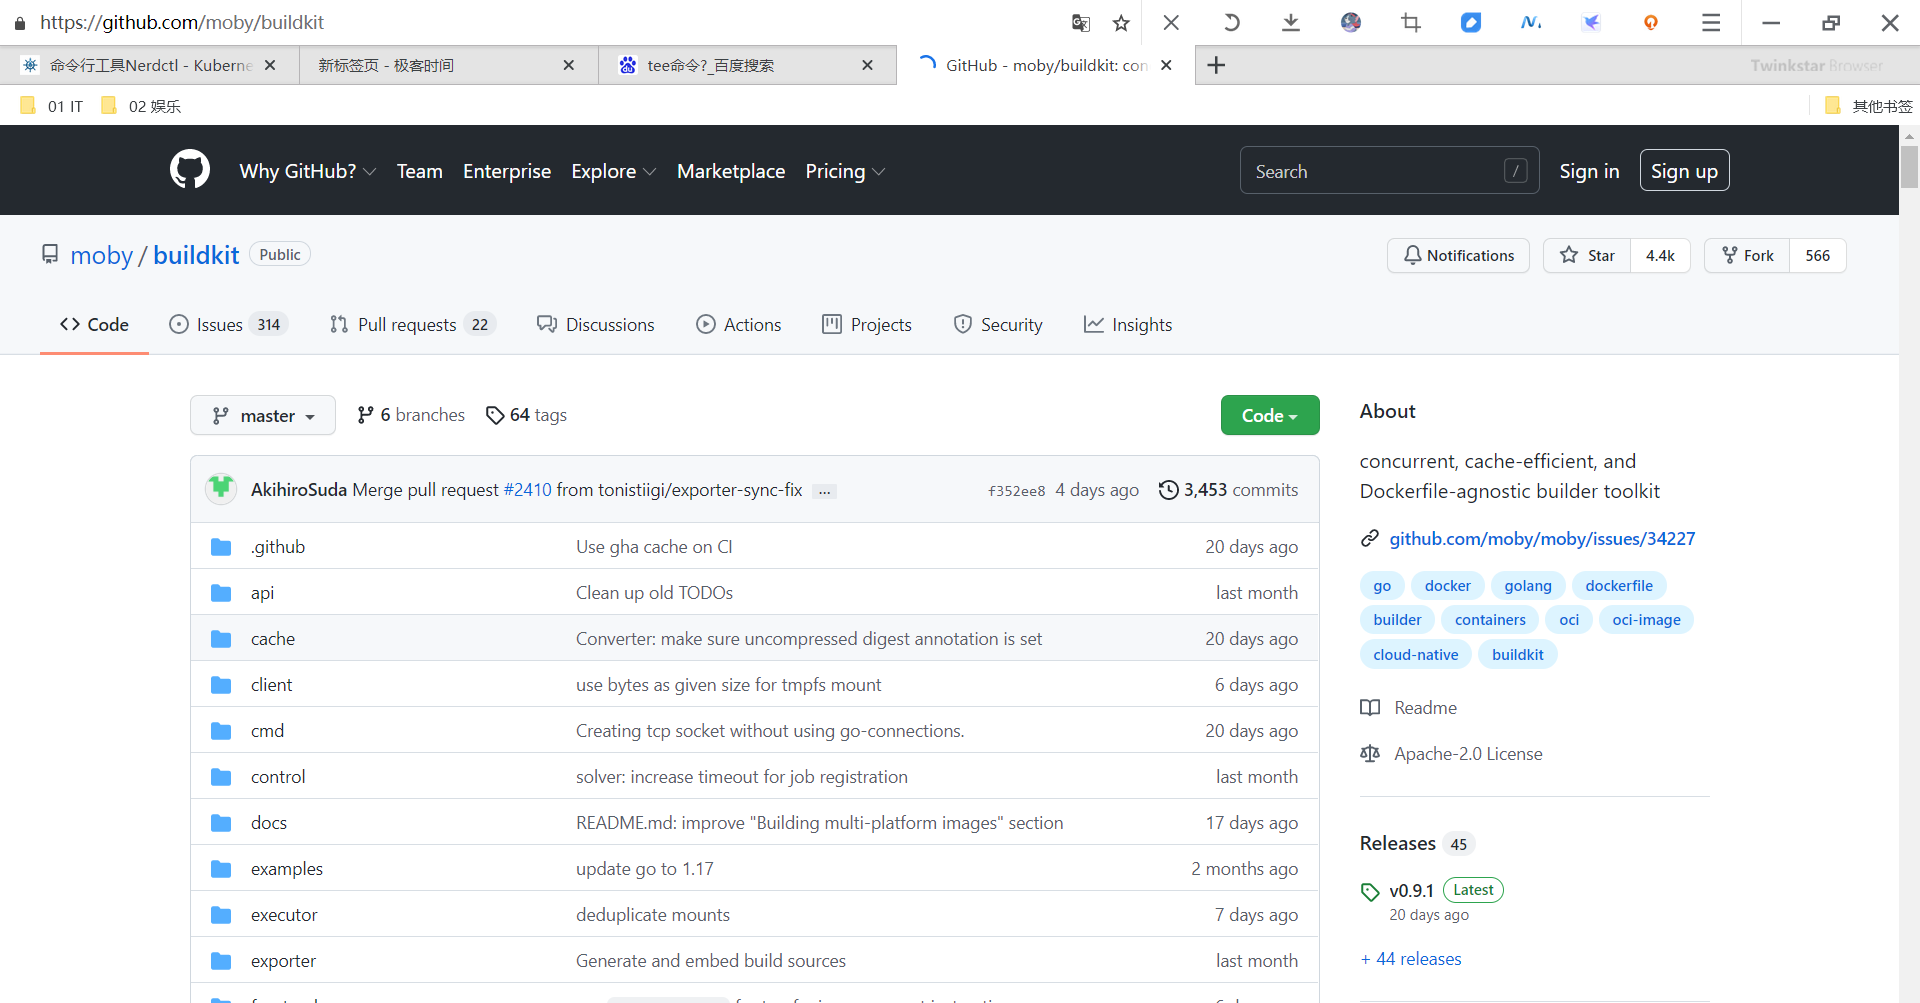Open the Insights tab

click(x=1128, y=324)
